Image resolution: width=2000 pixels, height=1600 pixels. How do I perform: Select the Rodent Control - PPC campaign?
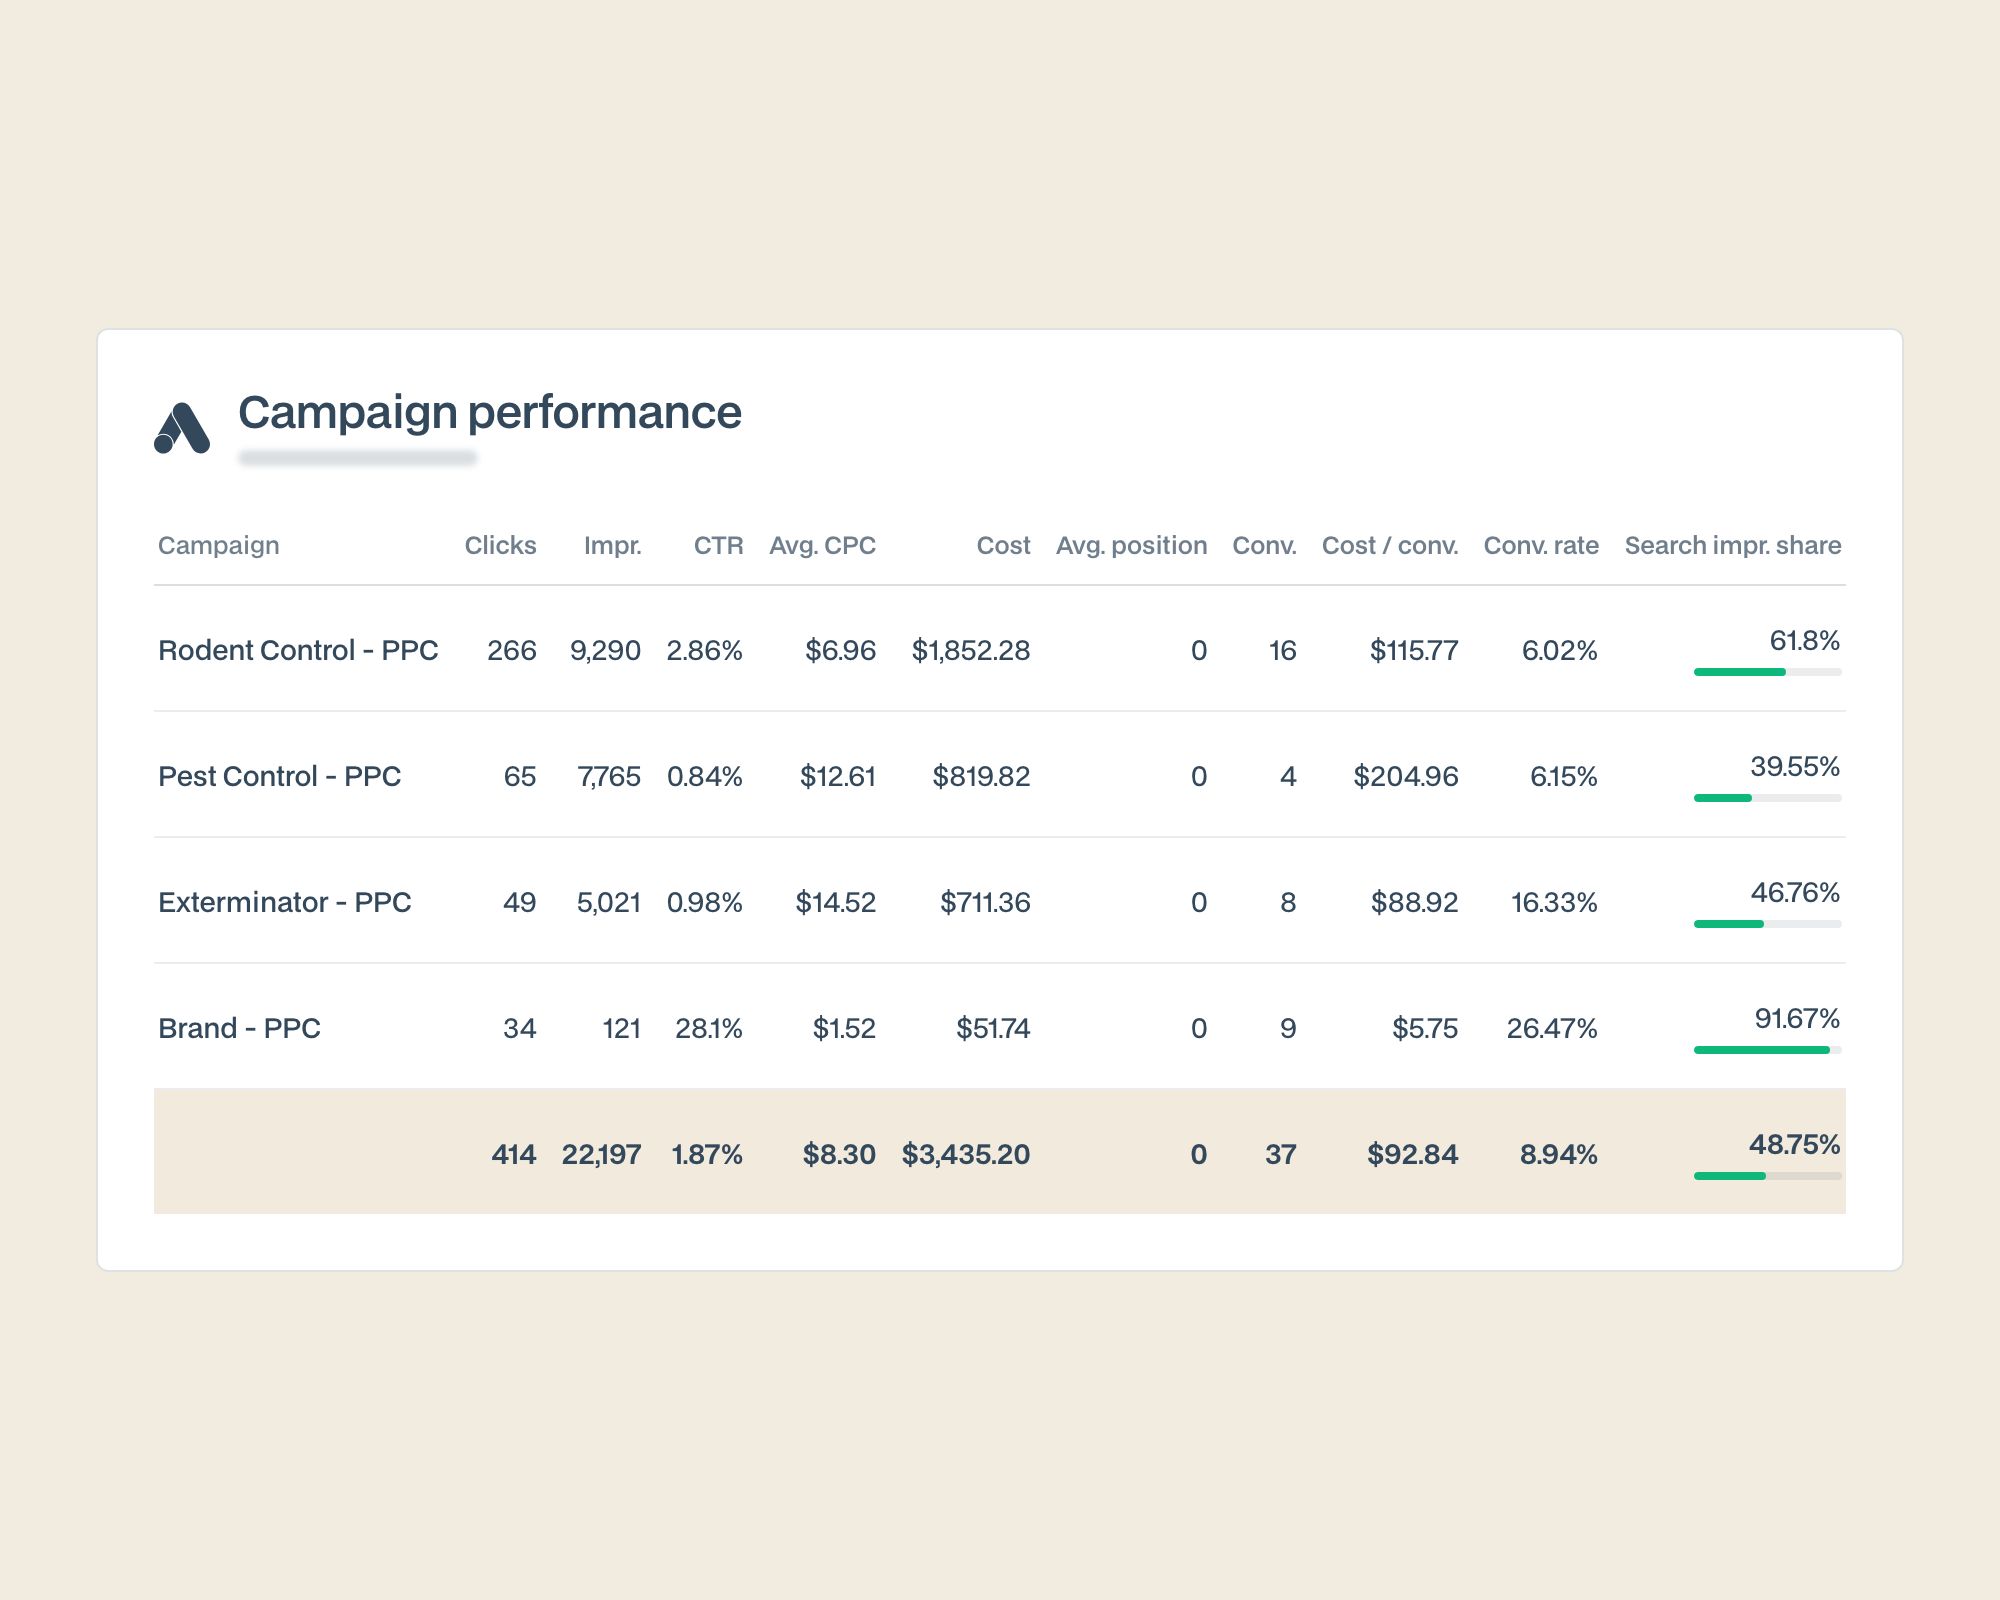[298, 650]
